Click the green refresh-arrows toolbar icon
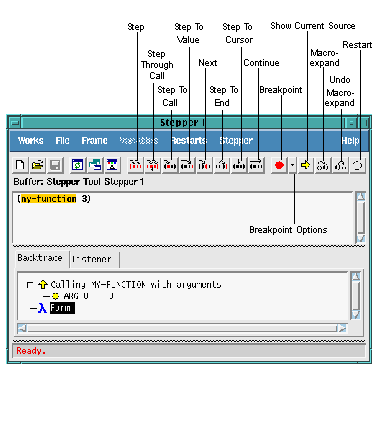This screenshot has height=427, width=383. coord(78,165)
